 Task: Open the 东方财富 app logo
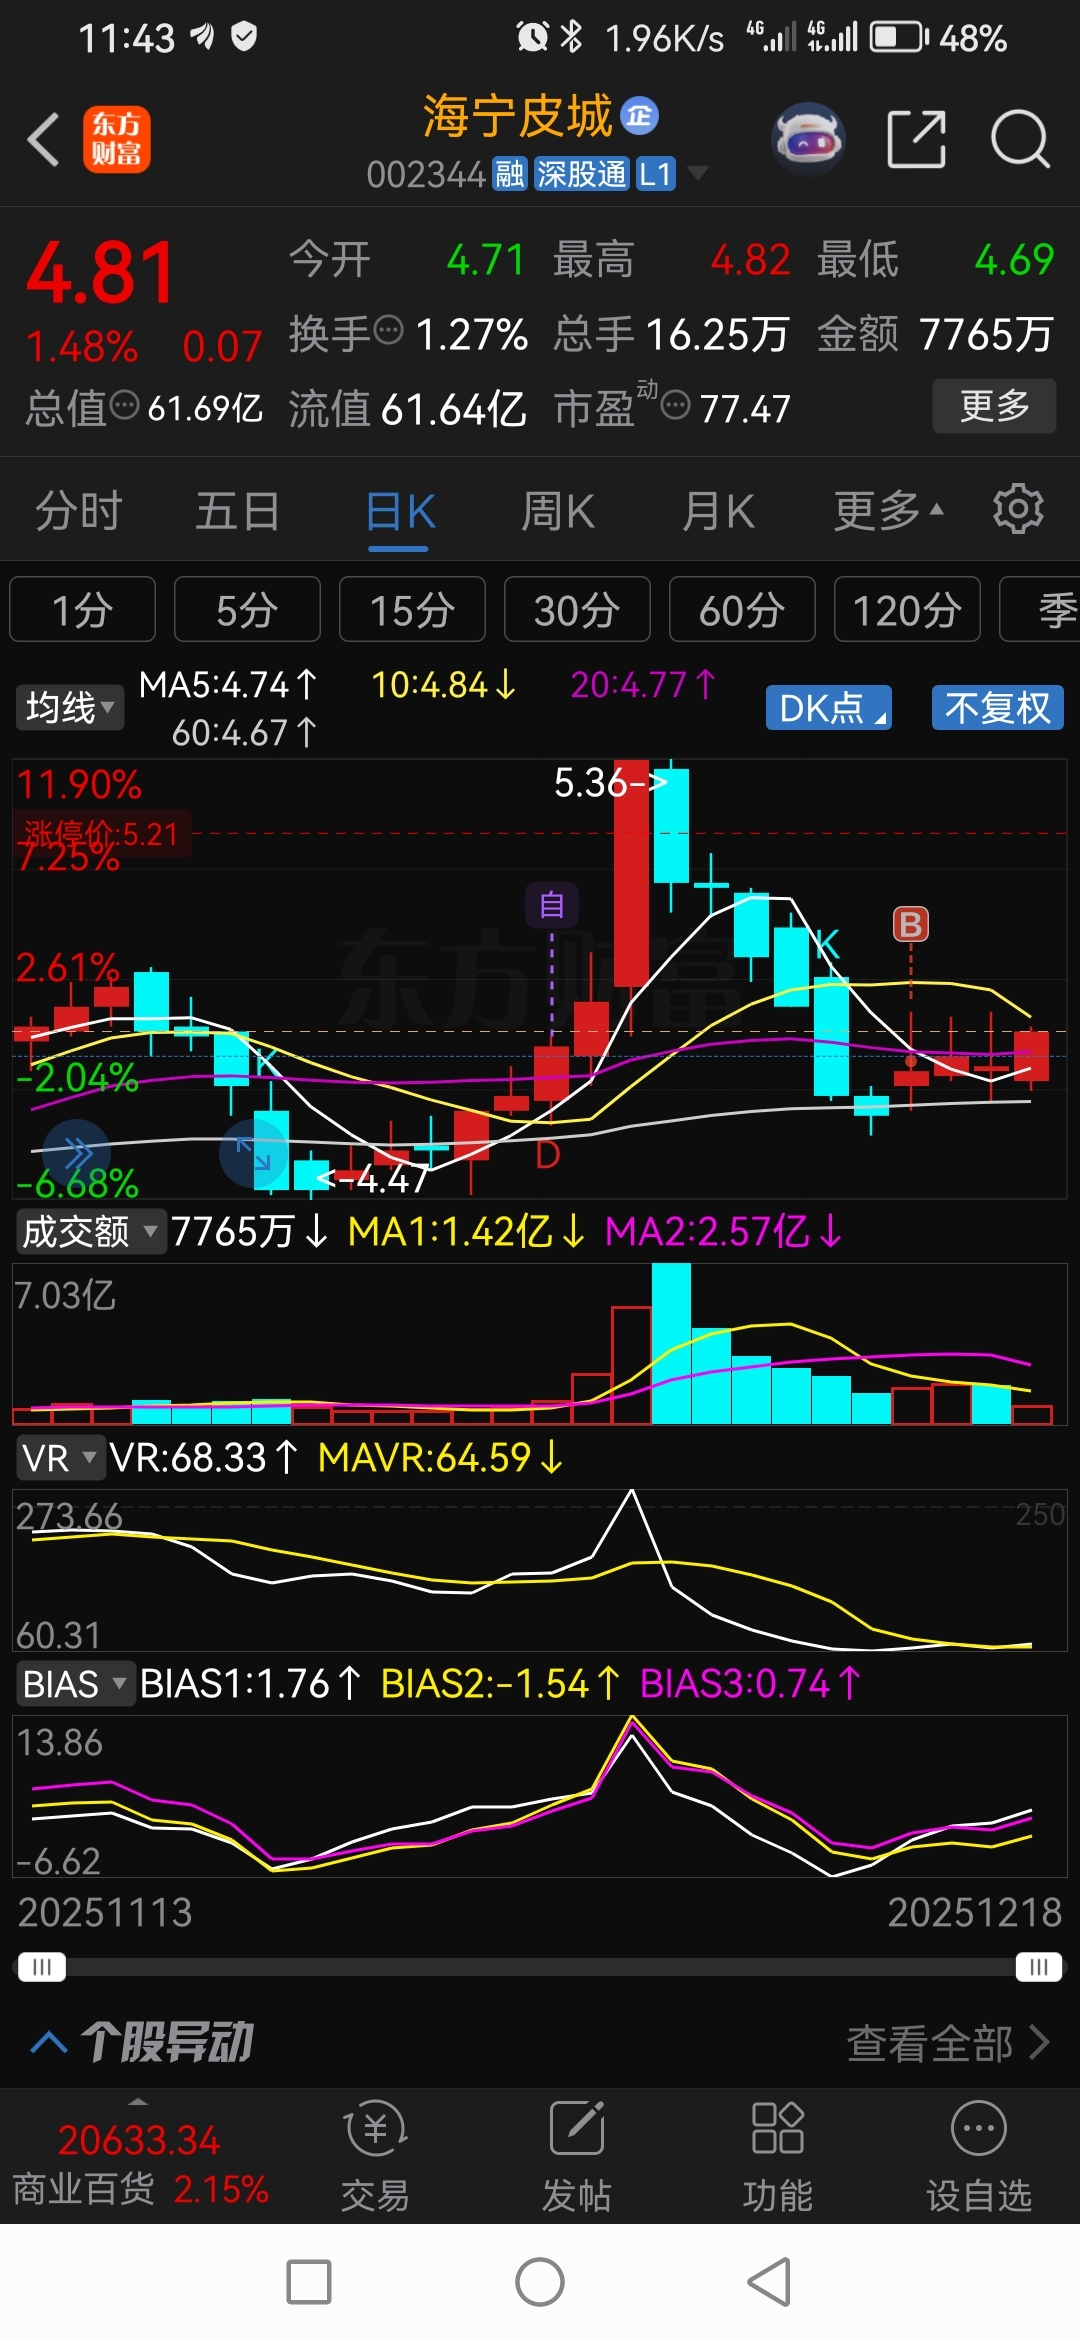click(117, 139)
